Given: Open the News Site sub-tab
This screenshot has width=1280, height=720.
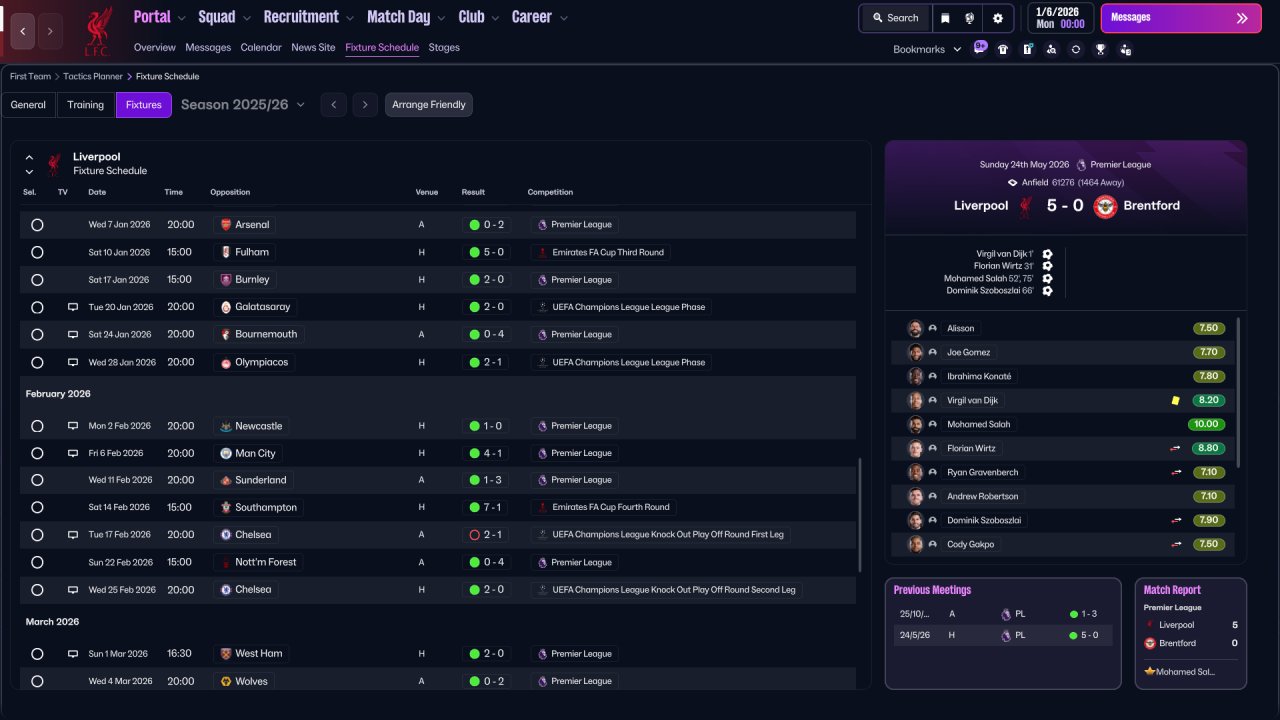Looking at the screenshot, I should (313, 48).
